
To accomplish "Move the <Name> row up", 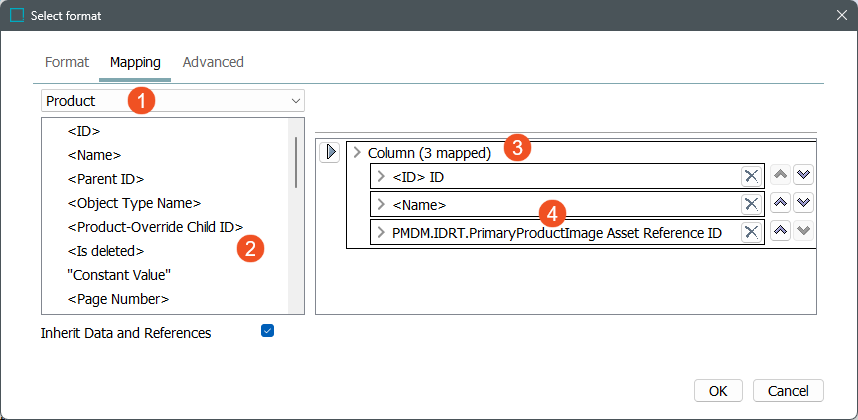I will 781,203.
